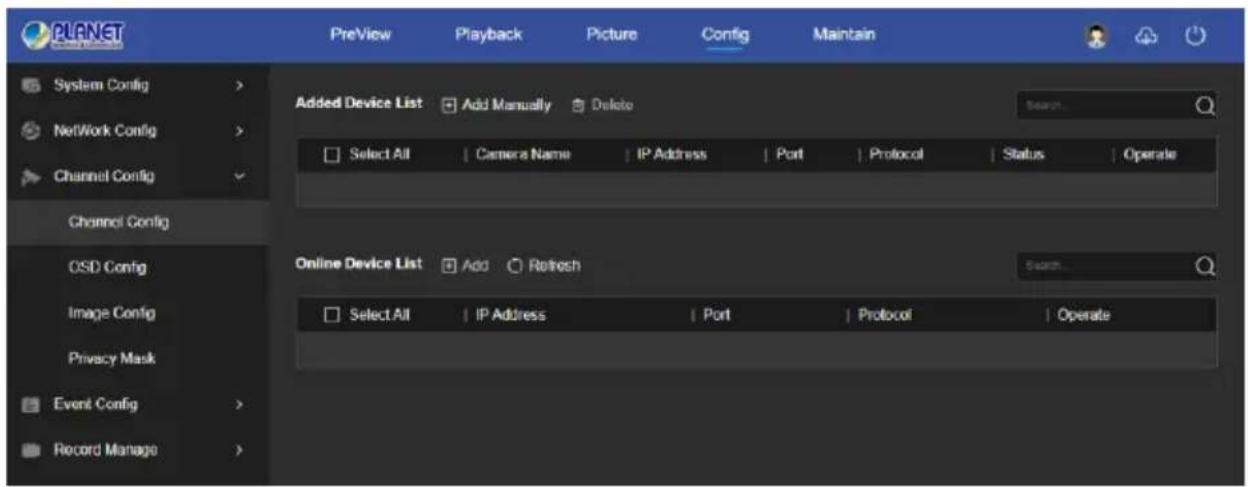
Task: Click the Added Device List search magnifier
Action: coord(1205,105)
